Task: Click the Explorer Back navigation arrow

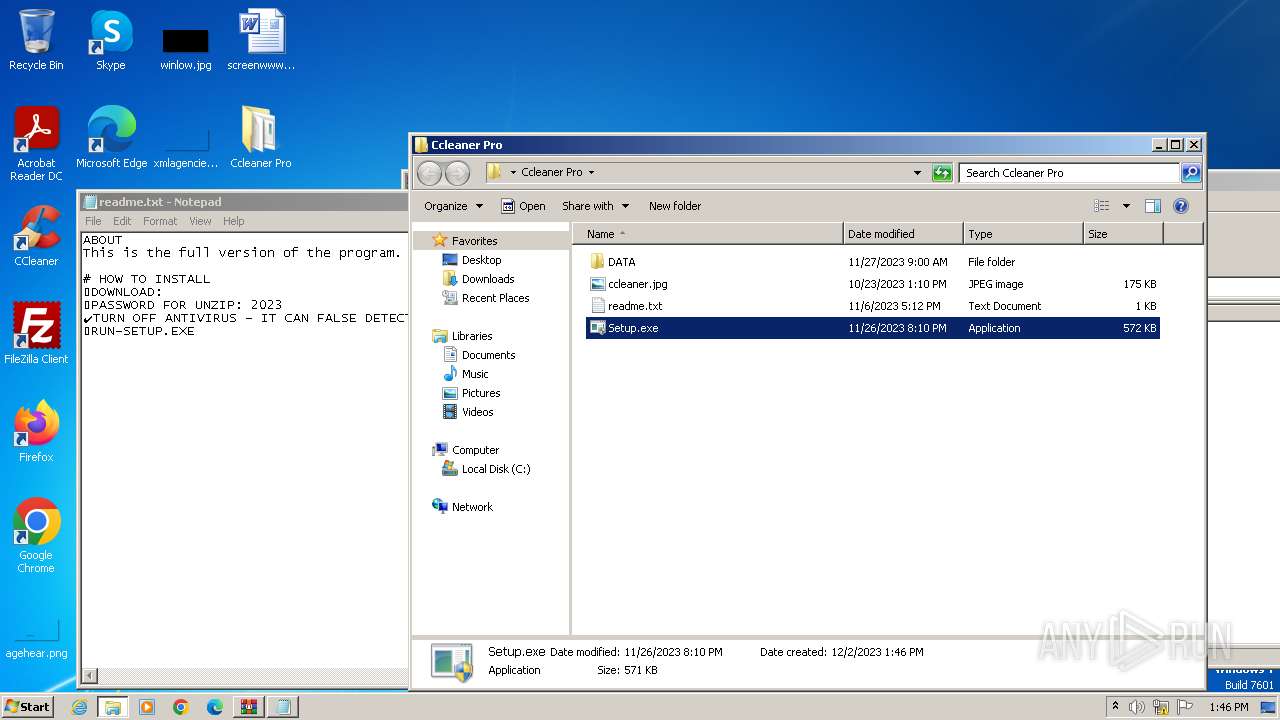Action: (429, 173)
